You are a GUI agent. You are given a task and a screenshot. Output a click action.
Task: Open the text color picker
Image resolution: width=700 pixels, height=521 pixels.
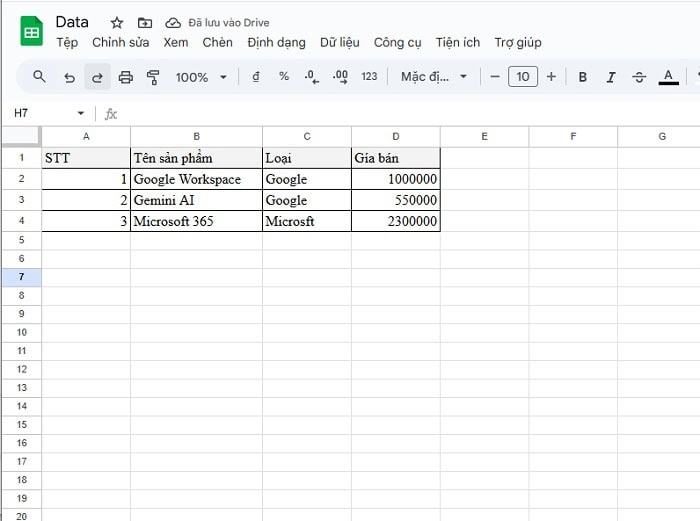(668, 77)
